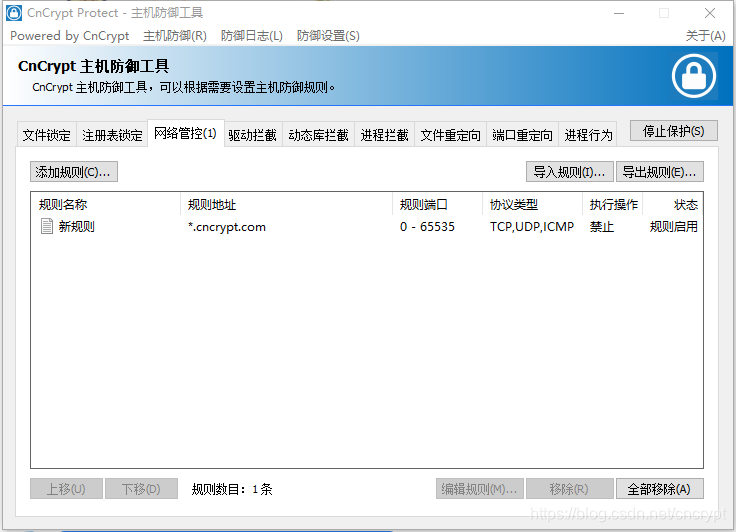Click the 移除(R) button
Image resolution: width=736 pixels, height=532 pixels.
[x=569, y=489]
